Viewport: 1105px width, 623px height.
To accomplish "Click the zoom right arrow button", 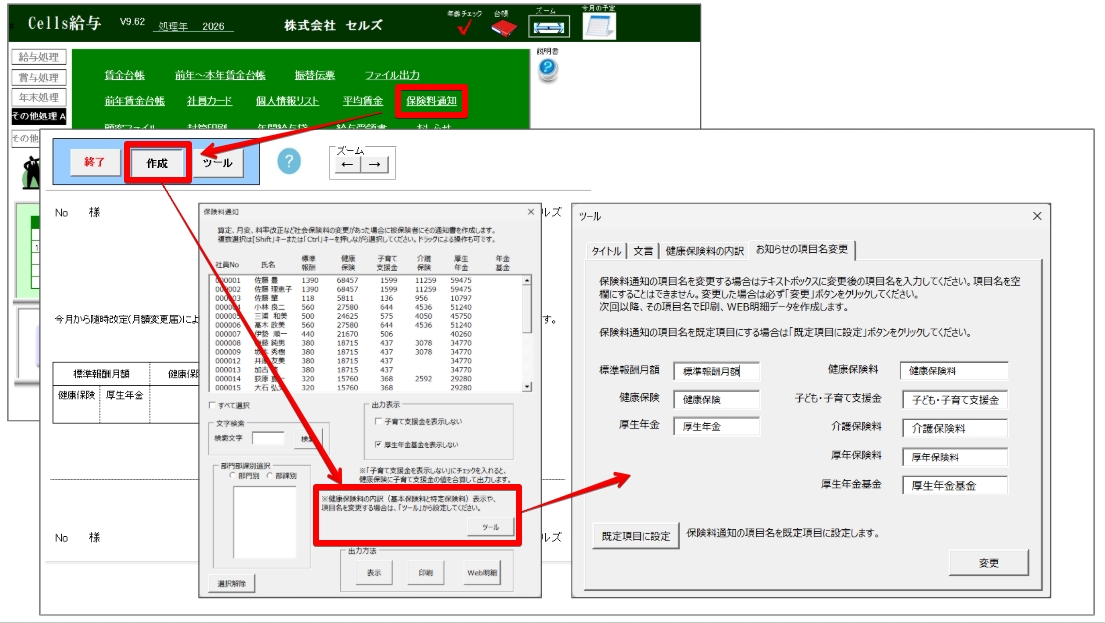I will 375,164.
